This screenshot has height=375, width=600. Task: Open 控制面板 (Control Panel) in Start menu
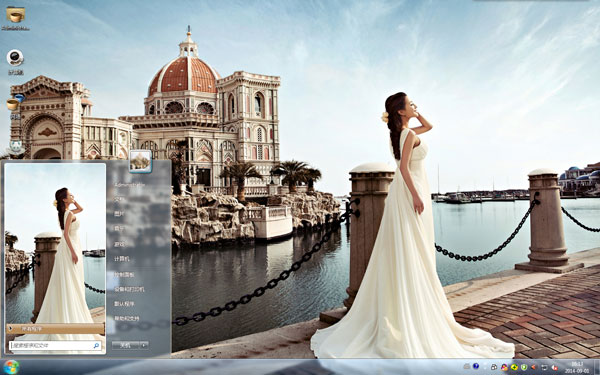point(124,274)
